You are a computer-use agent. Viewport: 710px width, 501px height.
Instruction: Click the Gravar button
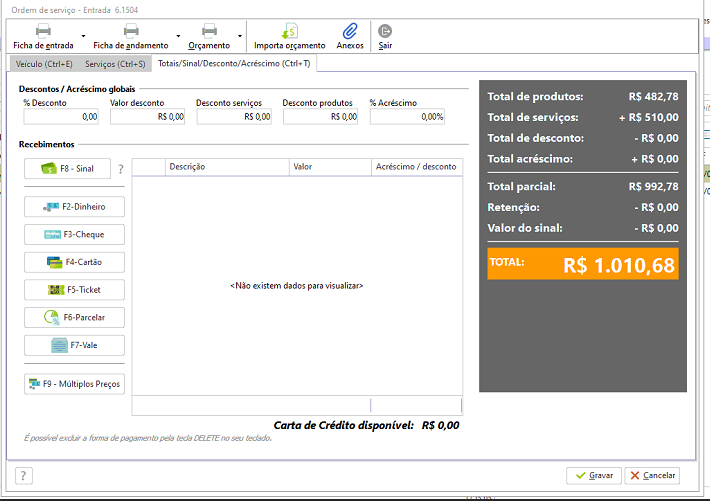tap(594, 476)
